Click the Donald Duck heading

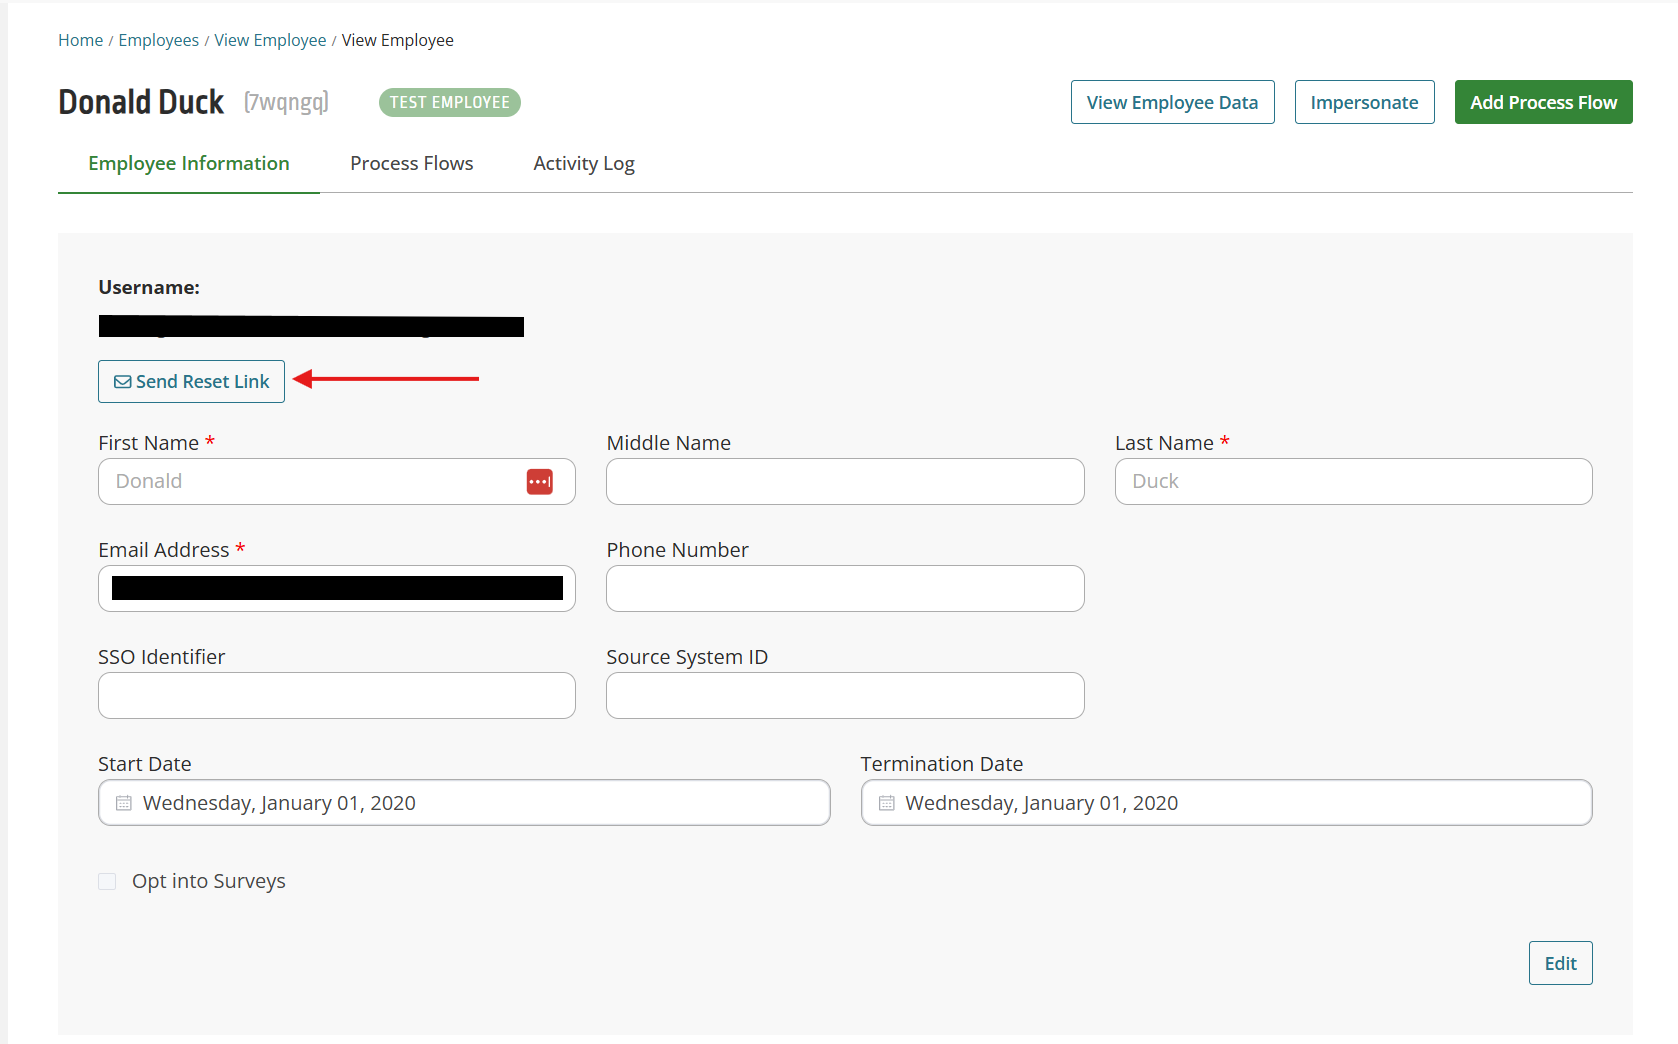click(x=141, y=102)
